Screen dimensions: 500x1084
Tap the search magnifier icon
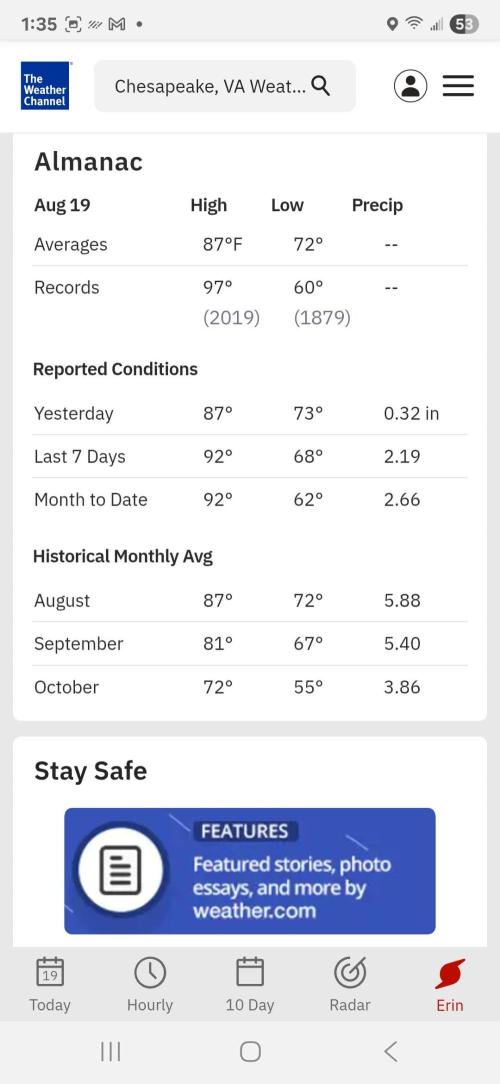[x=320, y=86]
